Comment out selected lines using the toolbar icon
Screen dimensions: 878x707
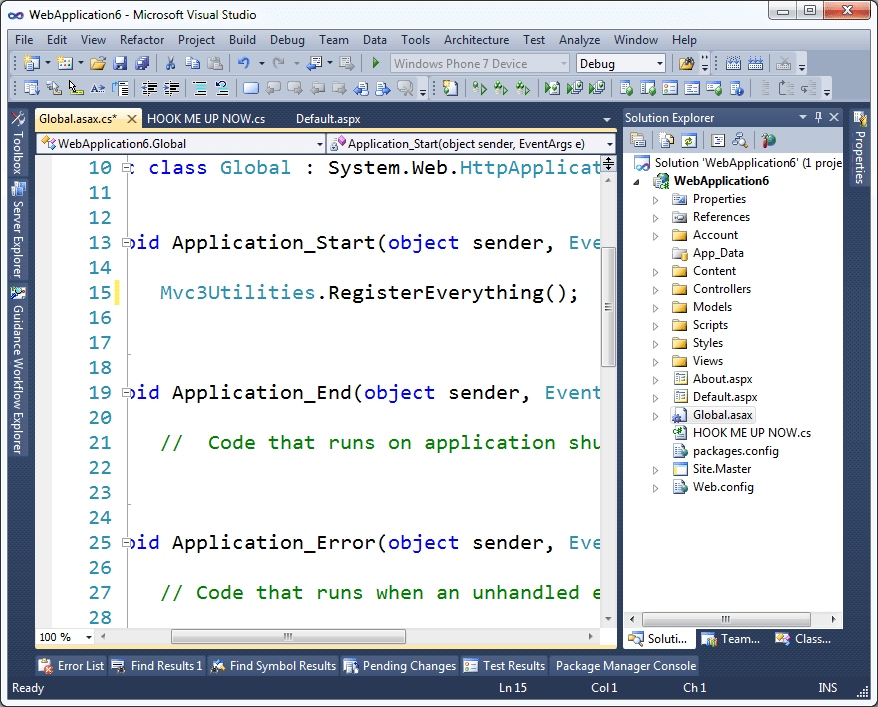pyautogui.click(x=200, y=88)
